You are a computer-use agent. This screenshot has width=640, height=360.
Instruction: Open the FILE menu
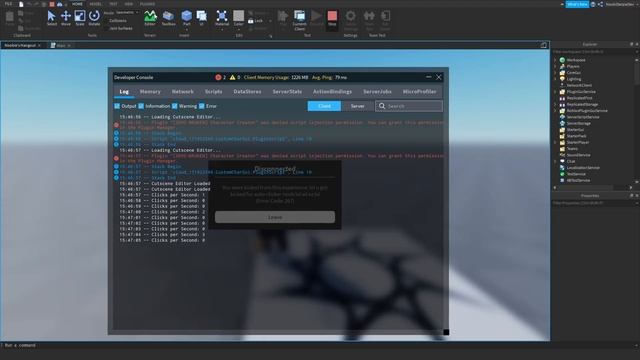pos(8,4)
